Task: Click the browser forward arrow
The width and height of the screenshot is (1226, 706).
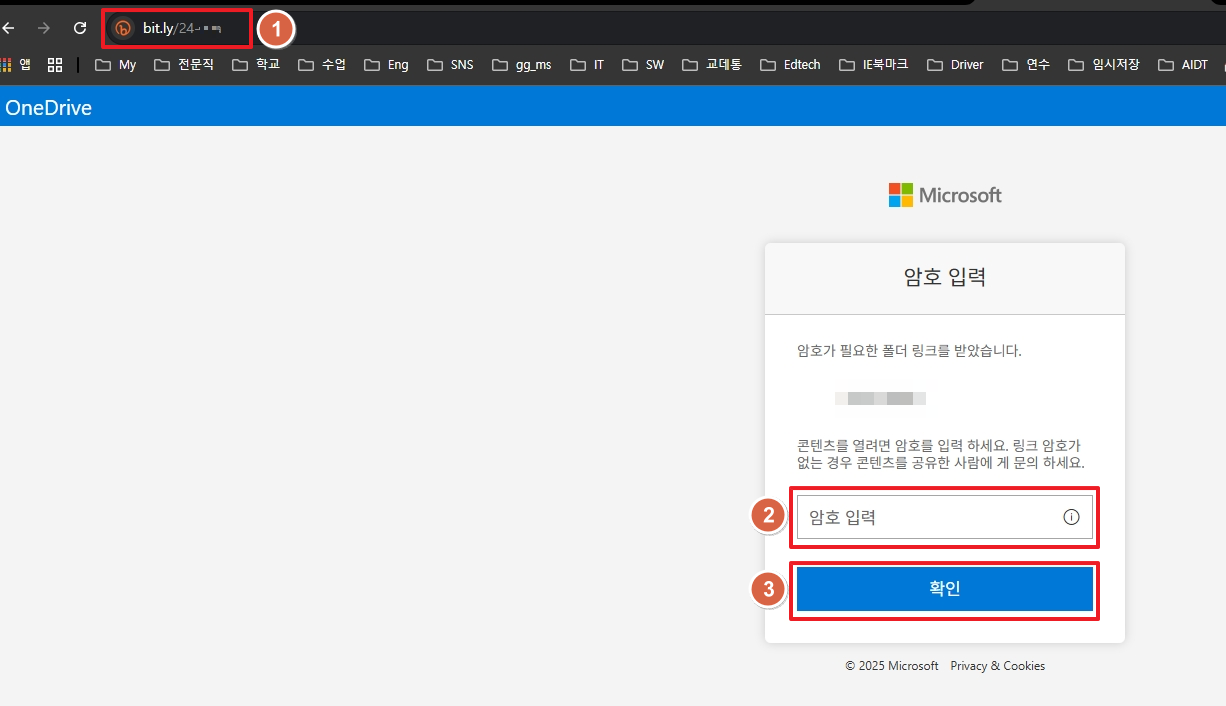Action: coord(43,28)
